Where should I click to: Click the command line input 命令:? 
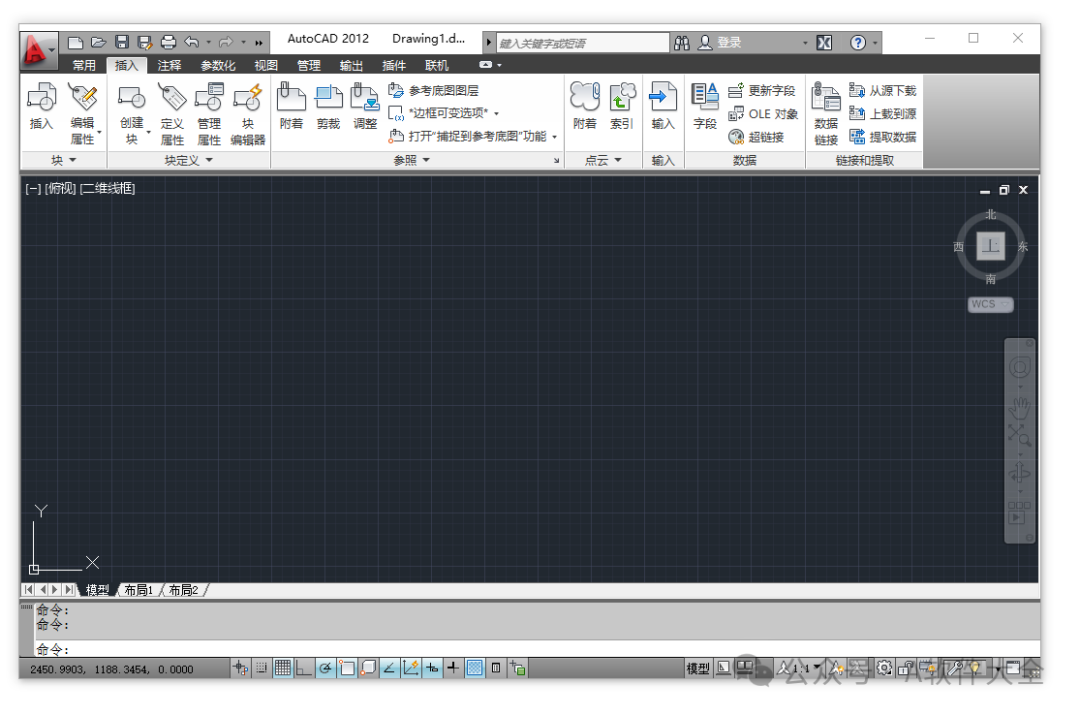[x=537, y=650]
